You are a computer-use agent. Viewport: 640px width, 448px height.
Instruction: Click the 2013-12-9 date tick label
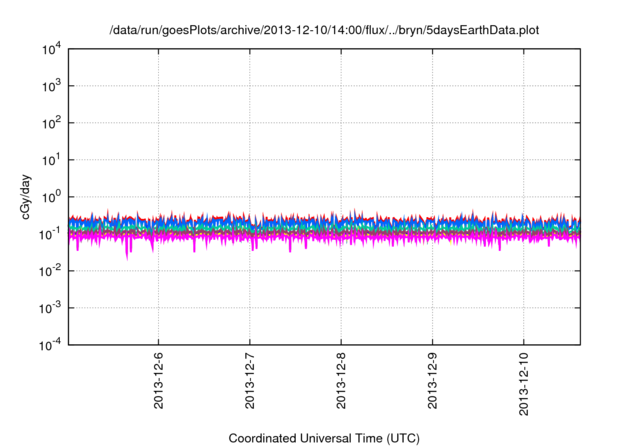(x=433, y=380)
